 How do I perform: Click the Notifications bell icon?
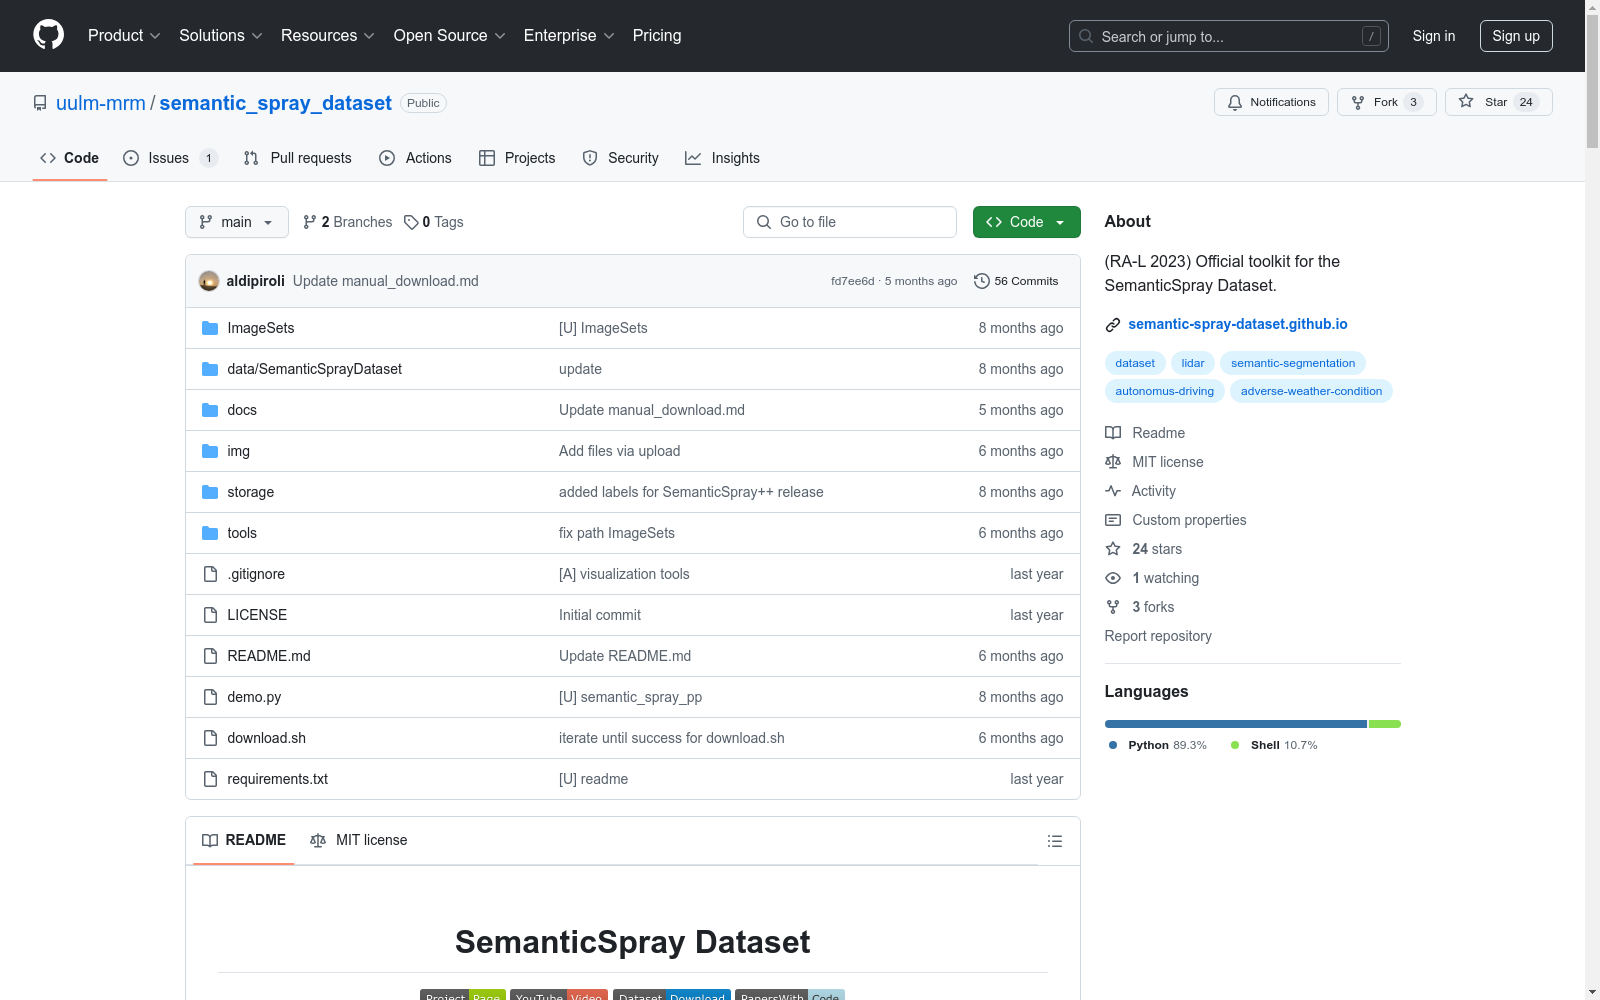click(x=1235, y=102)
